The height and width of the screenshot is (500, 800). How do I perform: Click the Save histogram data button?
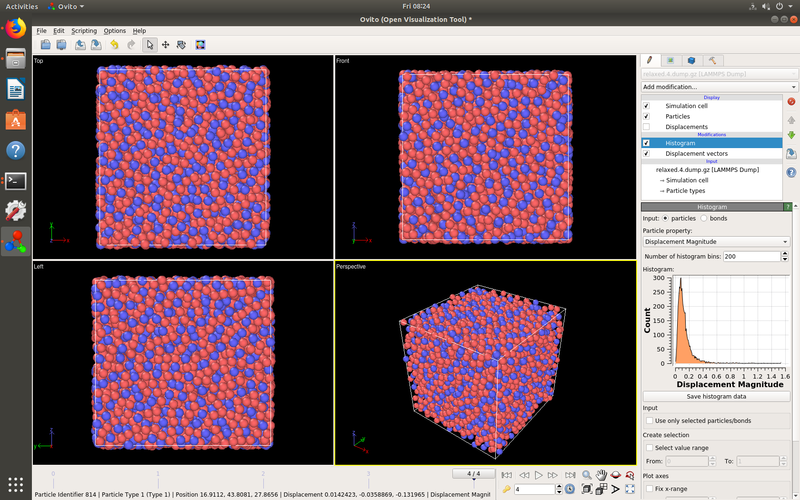click(716, 396)
